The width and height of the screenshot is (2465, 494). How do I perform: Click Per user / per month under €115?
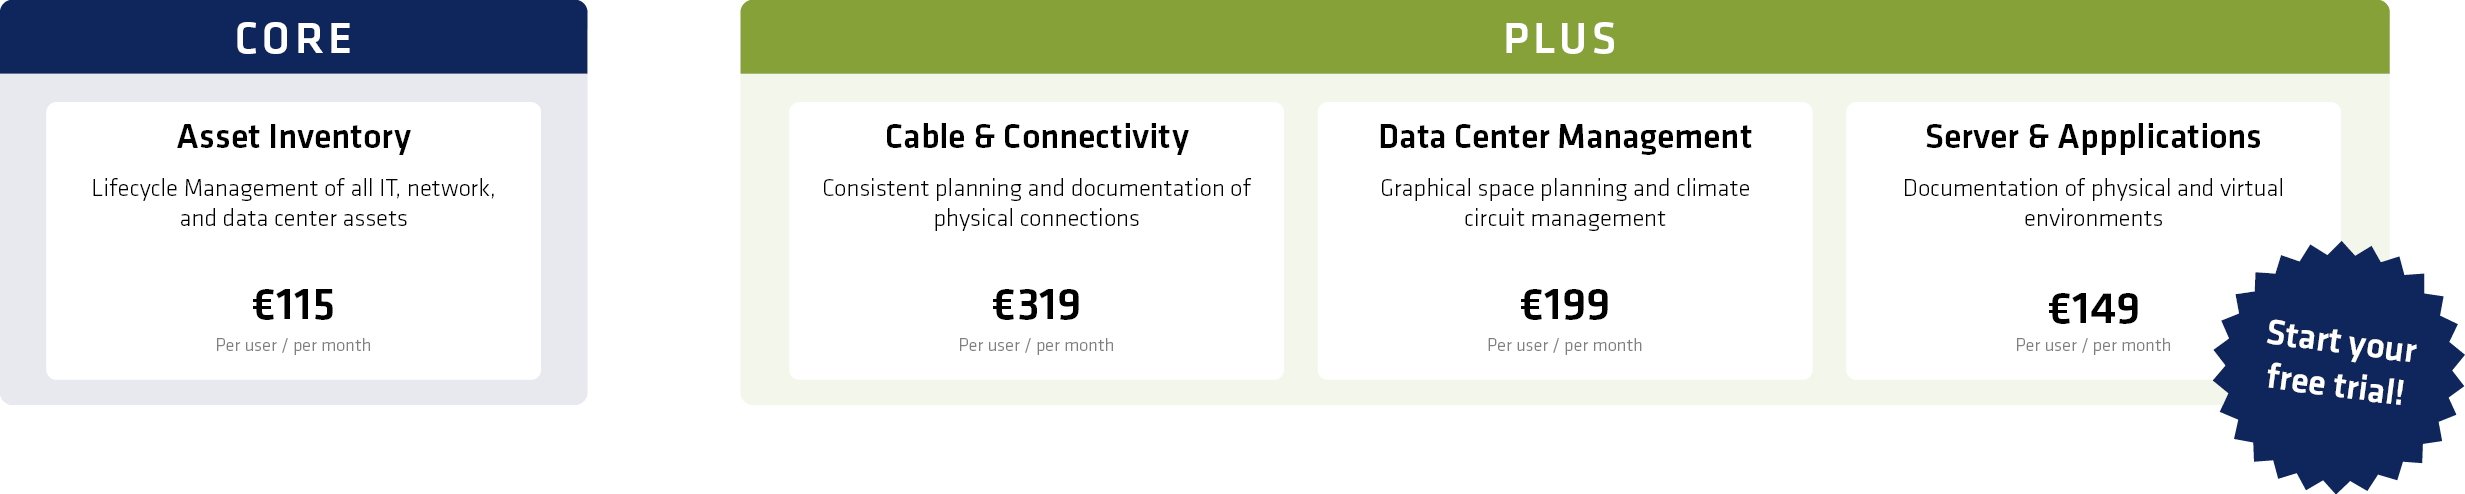(x=294, y=345)
